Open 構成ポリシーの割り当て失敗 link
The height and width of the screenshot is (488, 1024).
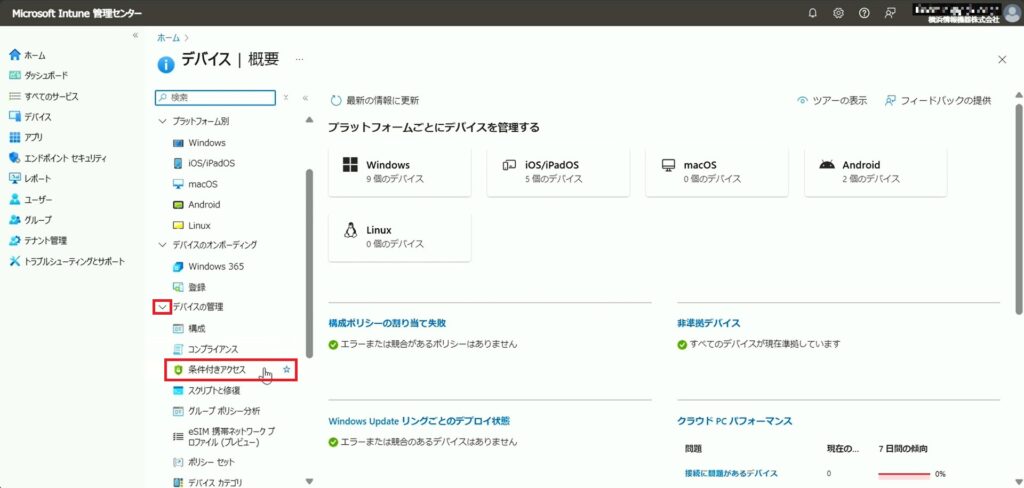(x=387, y=323)
